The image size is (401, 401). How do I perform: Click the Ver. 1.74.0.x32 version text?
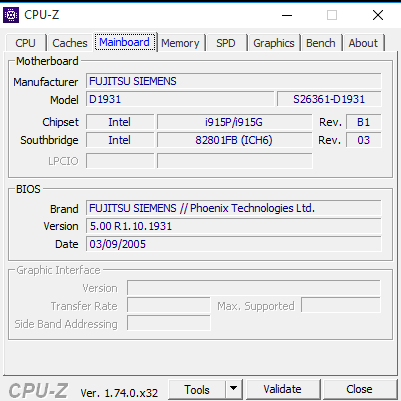(119, 393)
